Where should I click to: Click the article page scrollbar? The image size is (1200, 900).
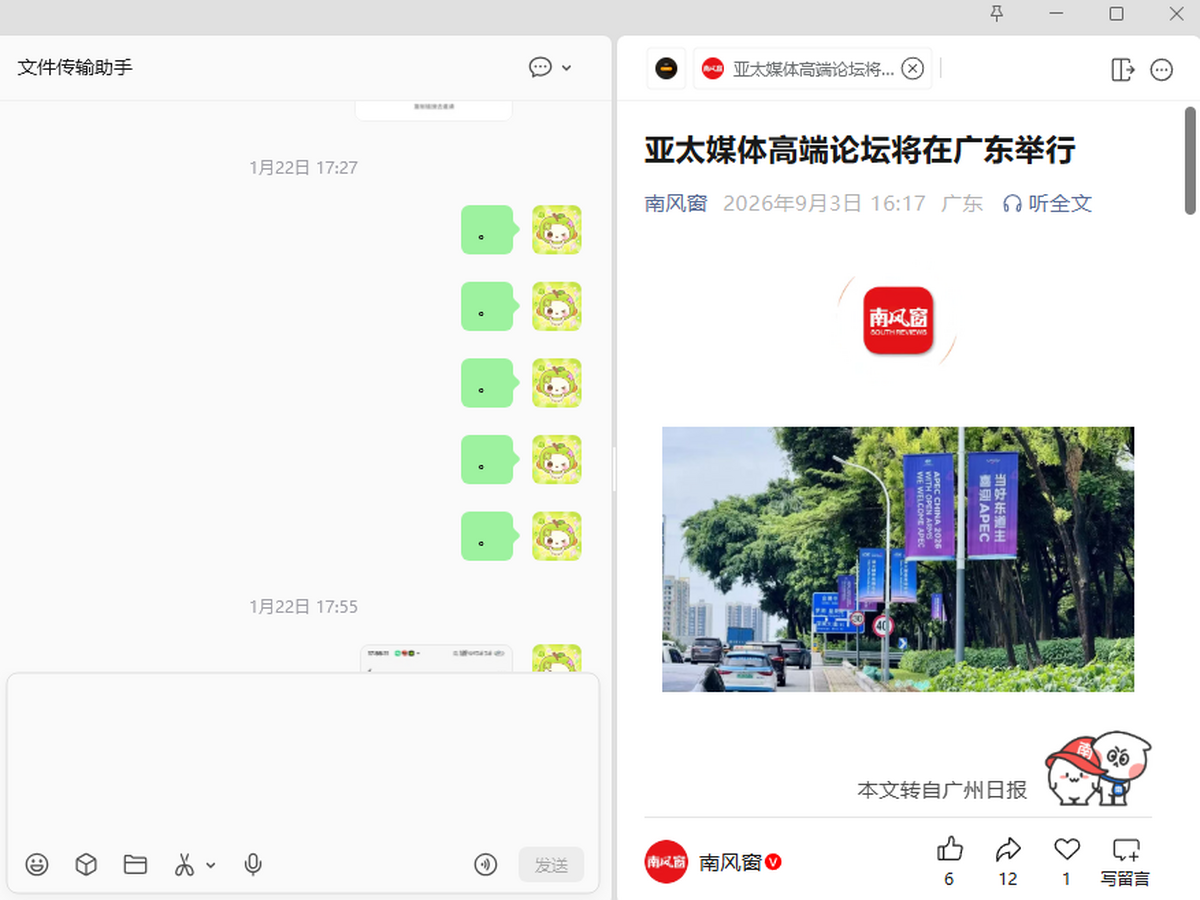pyautogui.click(x=1190, y=160)
